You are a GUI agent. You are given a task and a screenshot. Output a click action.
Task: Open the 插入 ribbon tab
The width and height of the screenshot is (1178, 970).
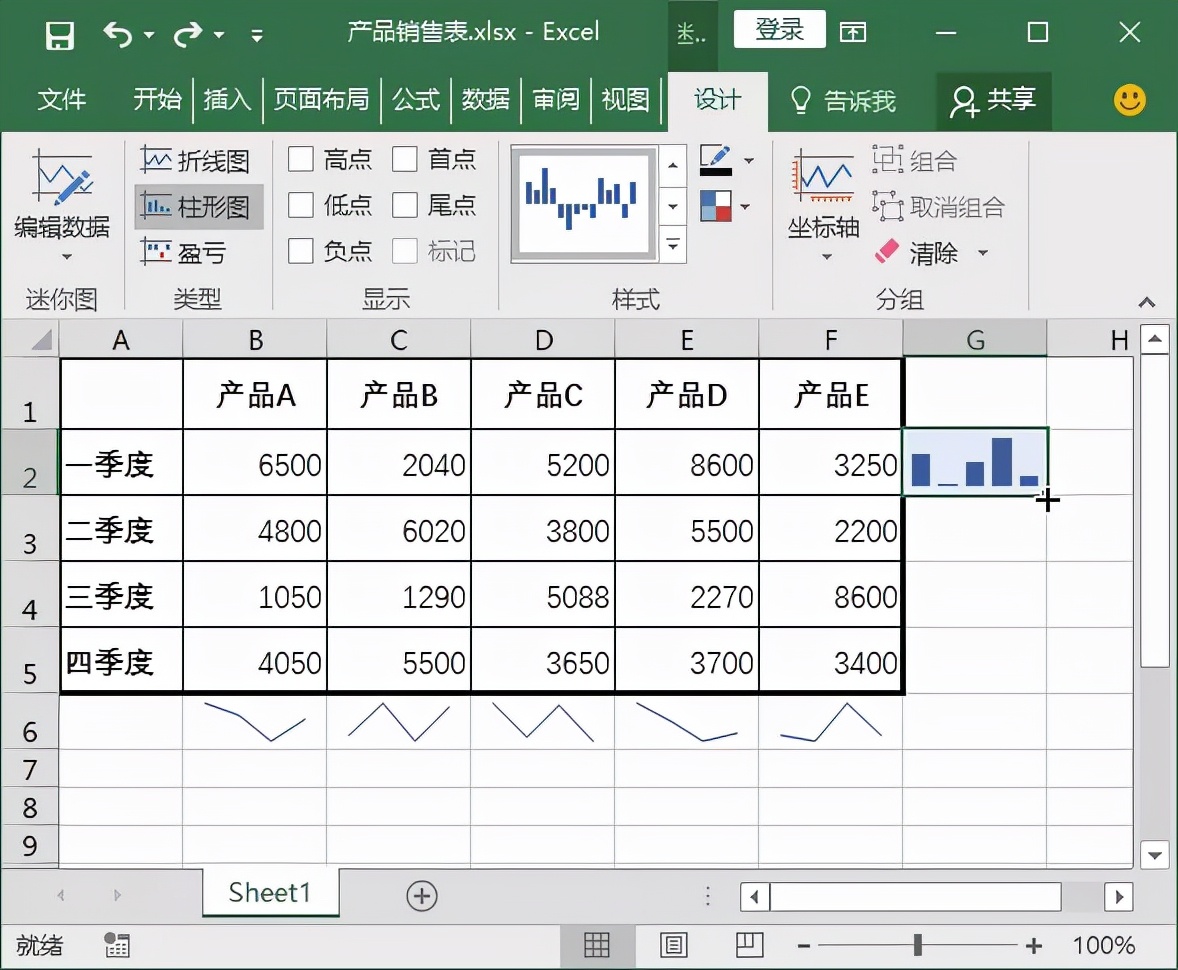(227, 100)
